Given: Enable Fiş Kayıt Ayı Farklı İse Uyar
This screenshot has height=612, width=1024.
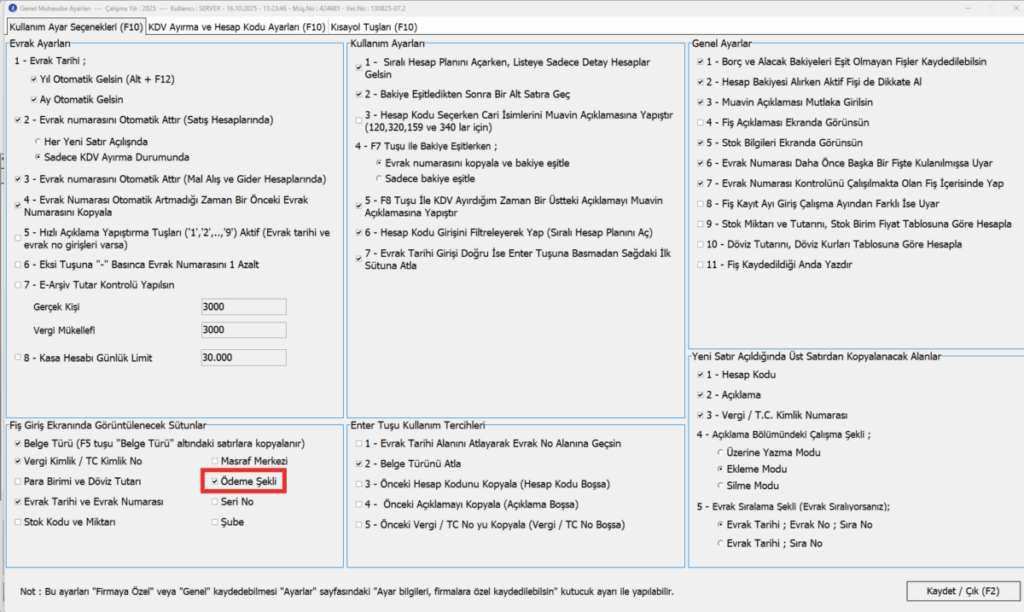Looking at the screenshot, I should (700, 203).
